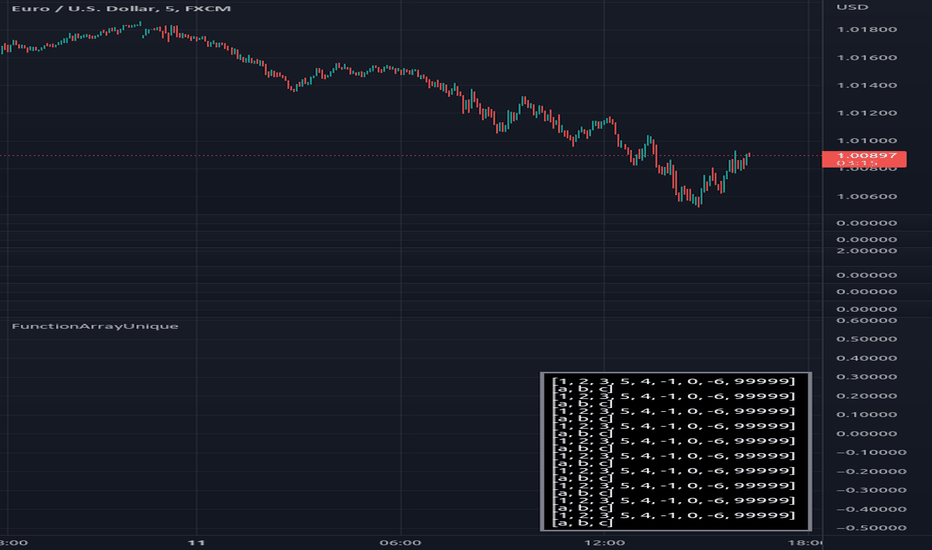
Task: Click the 0.10000 indicator scale label
Action: click(867, 415)
